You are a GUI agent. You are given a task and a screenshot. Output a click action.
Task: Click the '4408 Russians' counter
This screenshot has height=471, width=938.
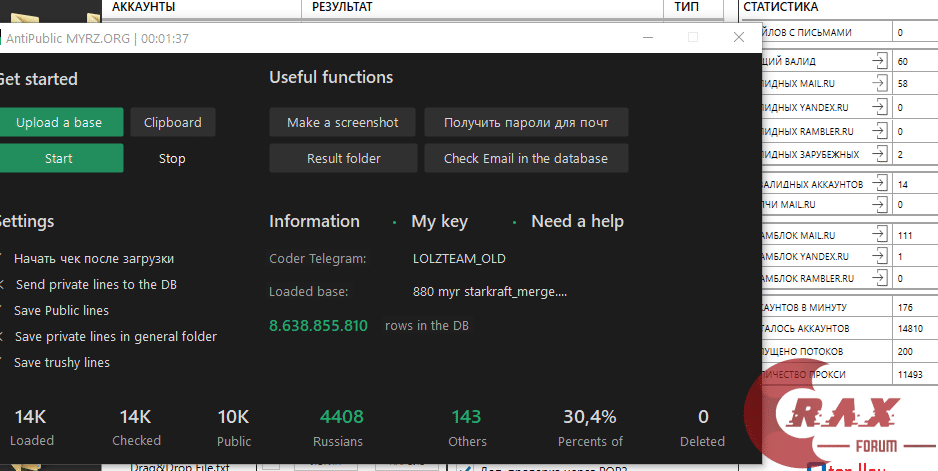(340, 427)
